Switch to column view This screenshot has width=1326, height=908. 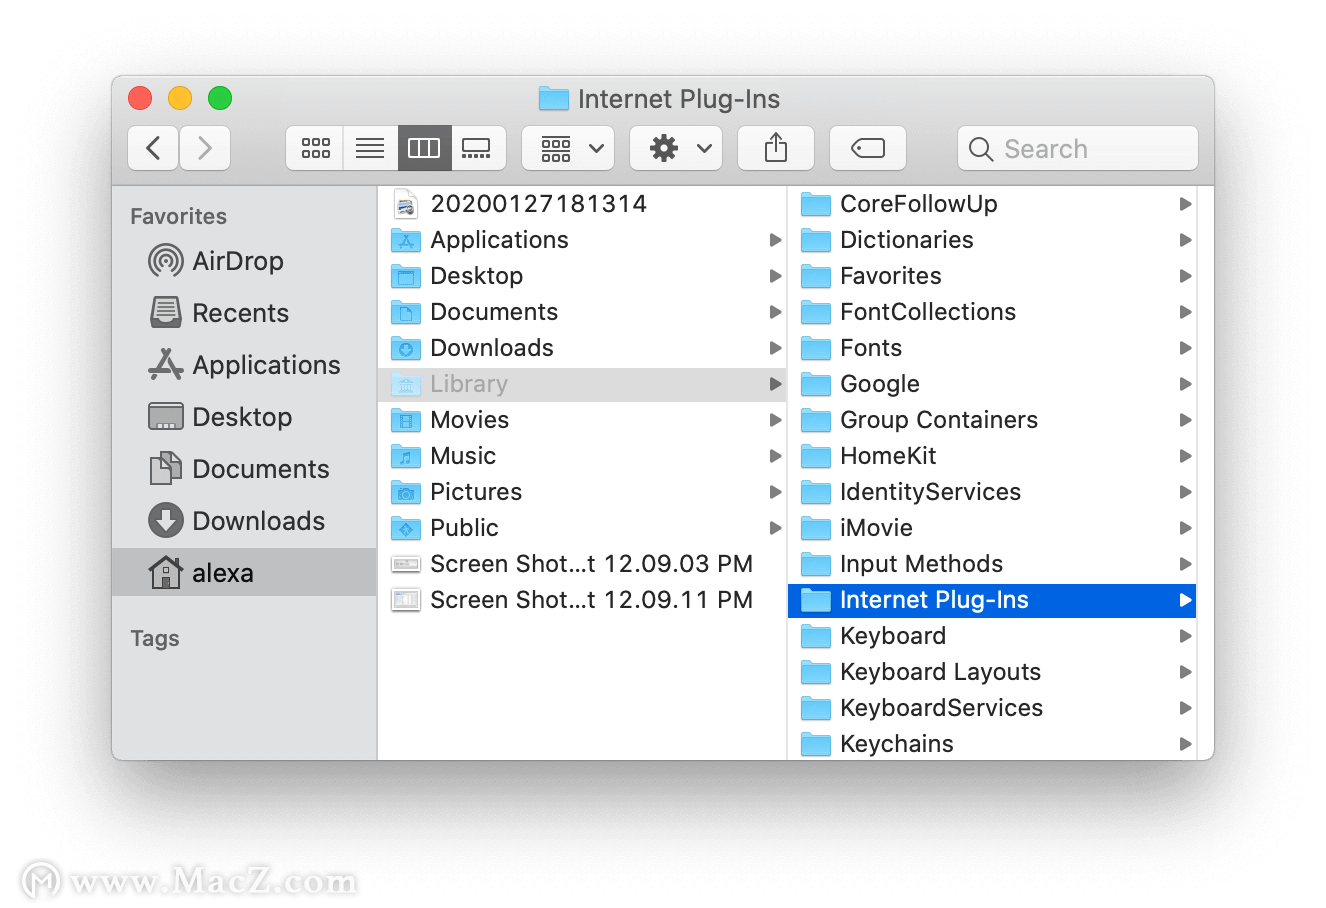click(424, 149)
